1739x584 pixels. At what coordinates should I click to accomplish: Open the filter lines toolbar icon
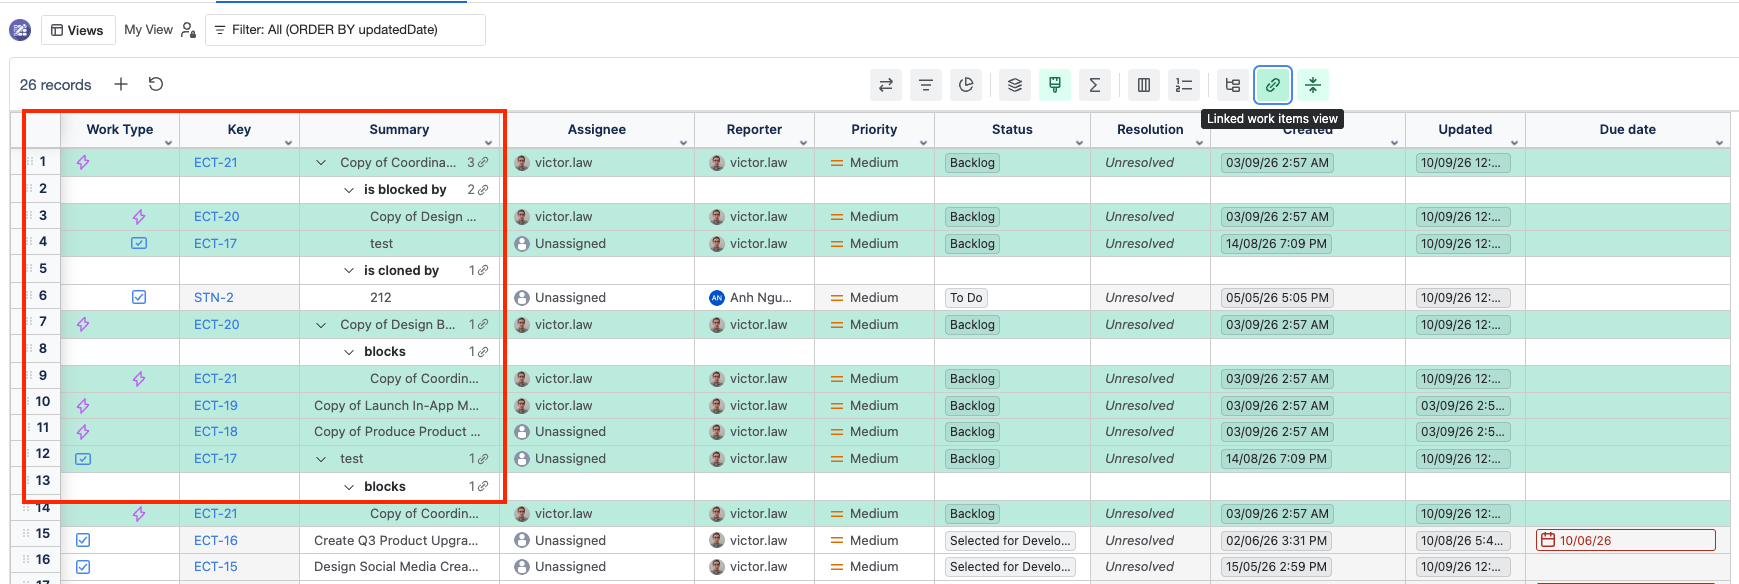[926, 85]
